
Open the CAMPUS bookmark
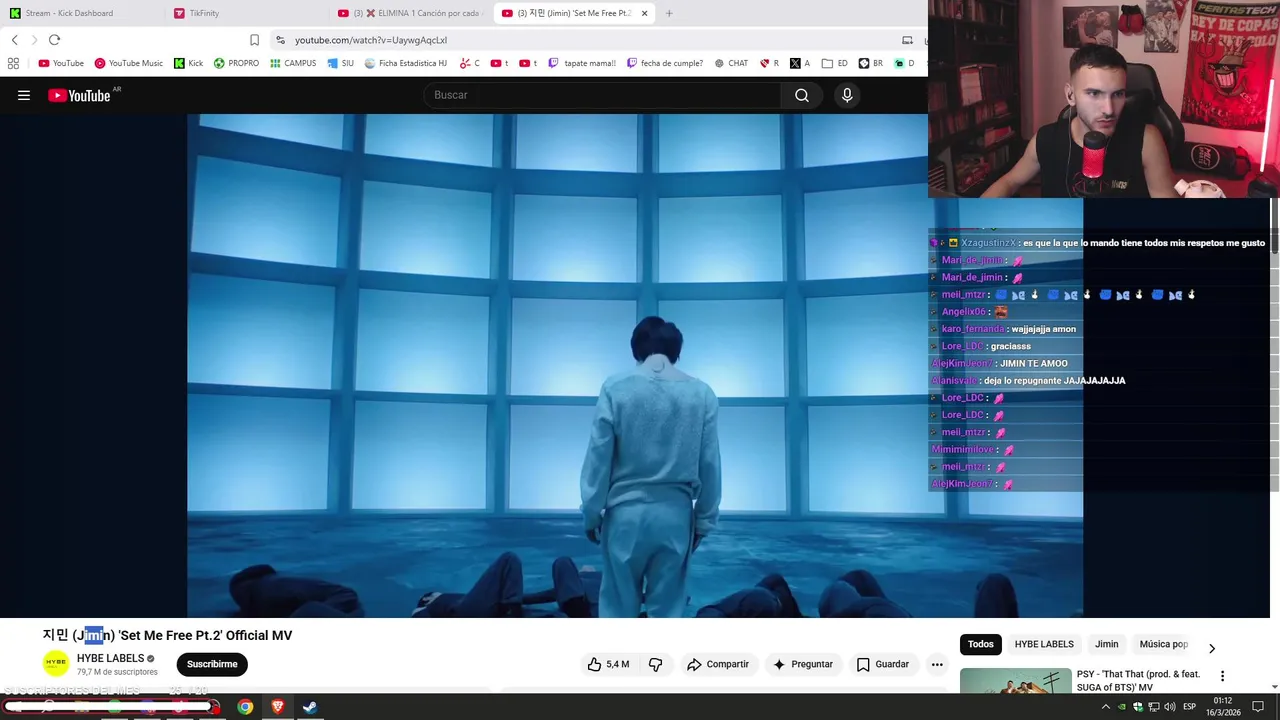[x=293, y=63]
